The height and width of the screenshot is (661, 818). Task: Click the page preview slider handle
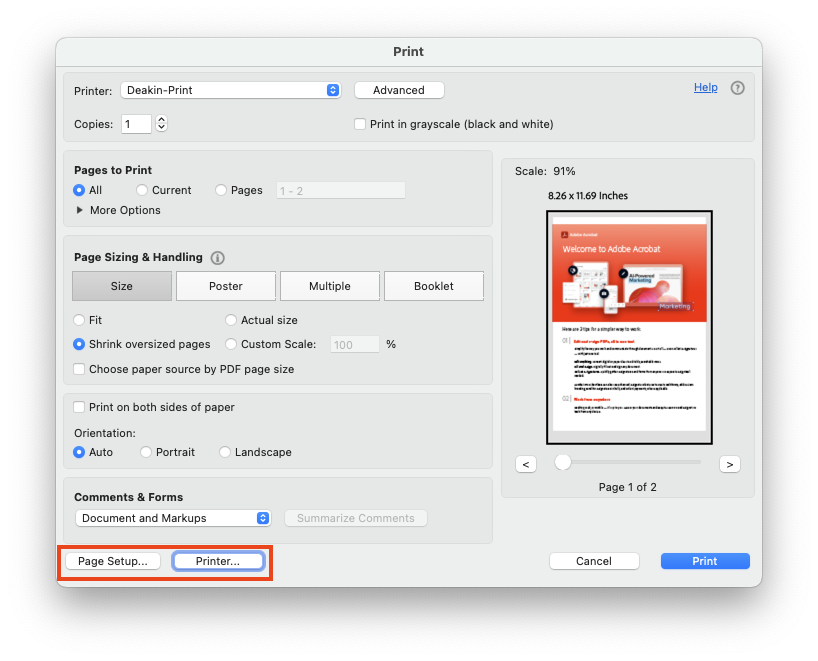click(x=563, y=462)
